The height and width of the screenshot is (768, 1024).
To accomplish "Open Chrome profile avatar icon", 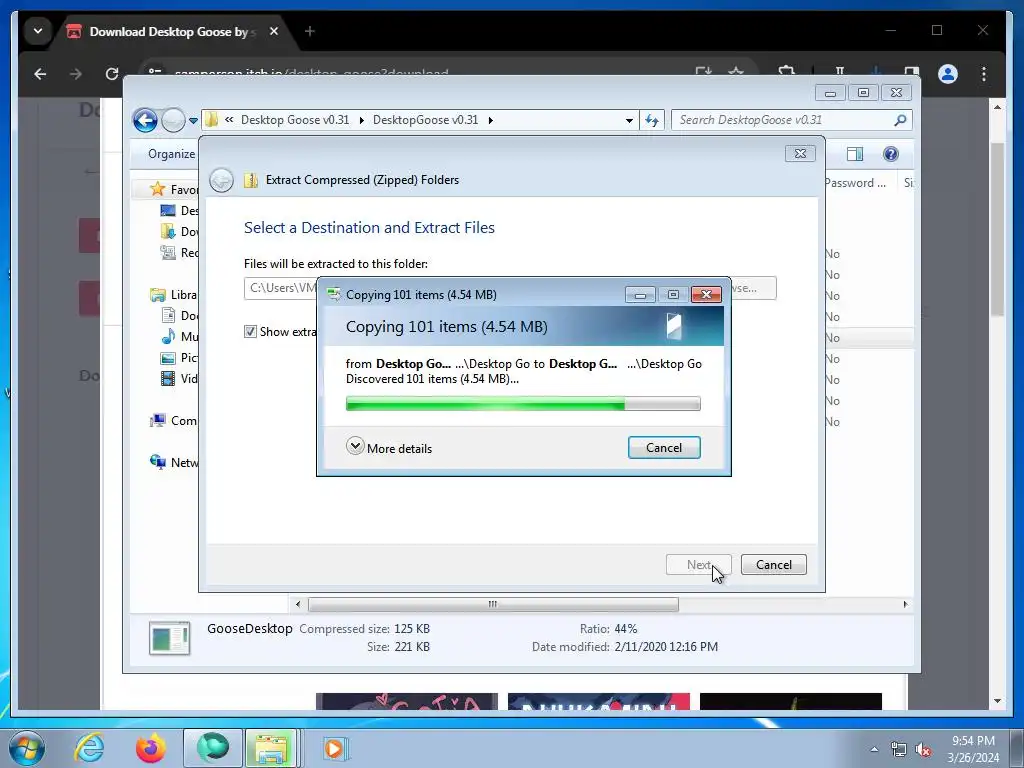I will [x=948, y=74].
